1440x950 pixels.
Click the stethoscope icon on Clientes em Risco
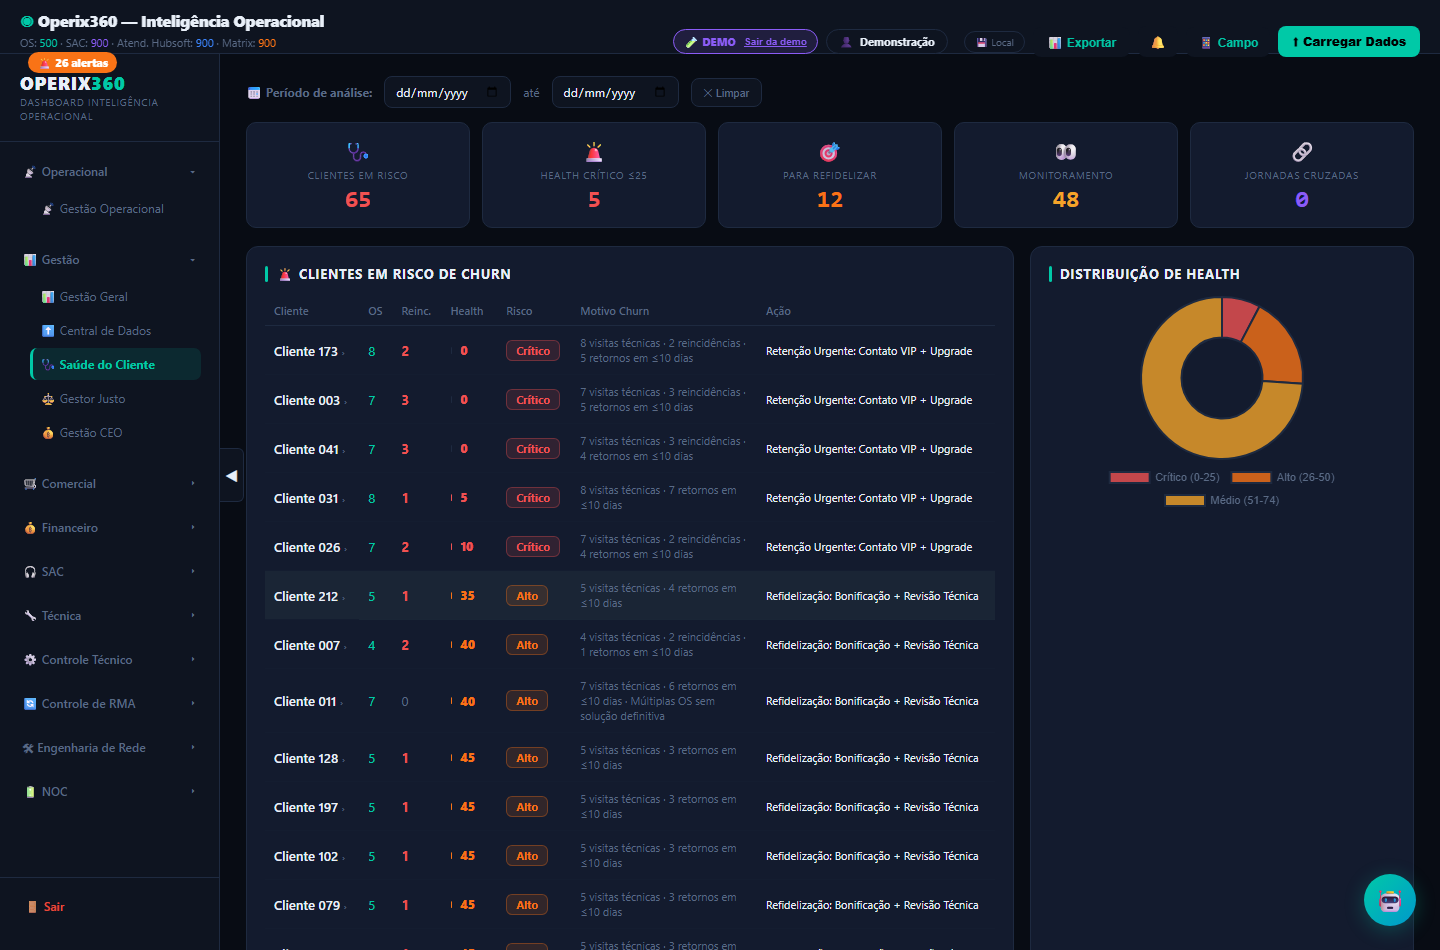pos(358,152)
